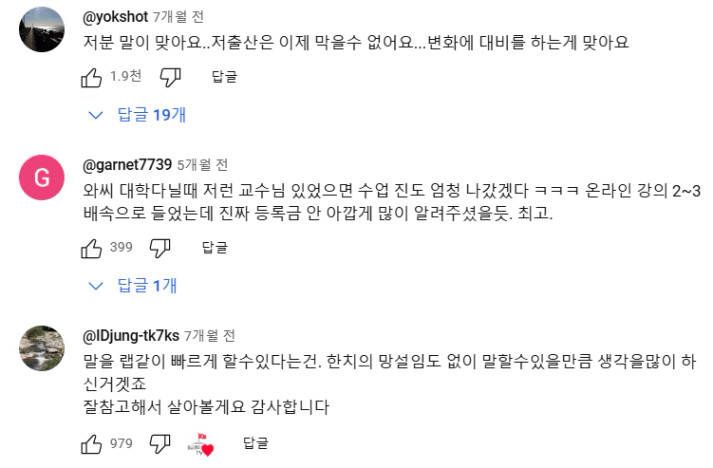This screenshot has width=713, height=468.
Task: Expand the 답글 19개 replies
Action: [139, 115]
